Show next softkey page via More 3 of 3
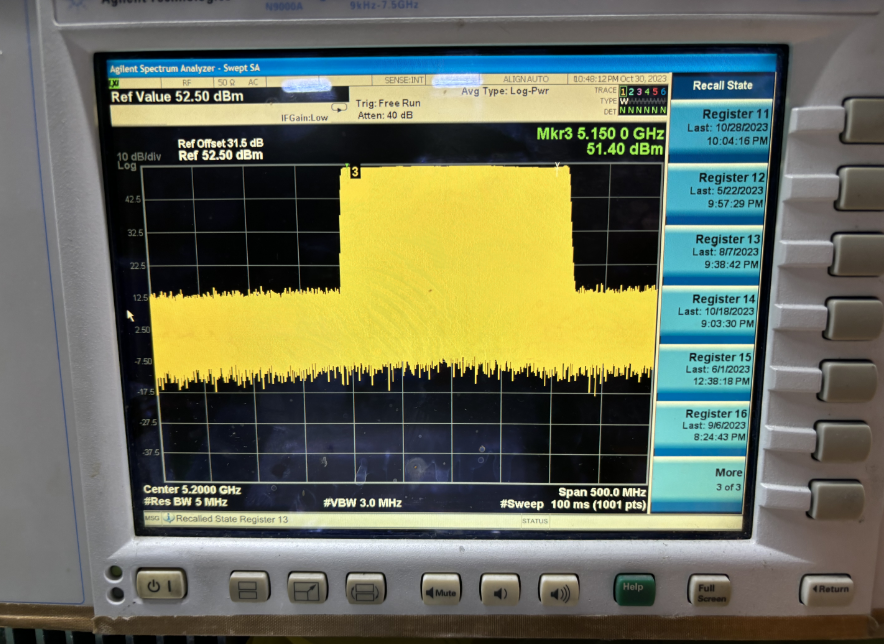Image resolution: width=884 pixels, height=644 pixels. pos(699,482)
